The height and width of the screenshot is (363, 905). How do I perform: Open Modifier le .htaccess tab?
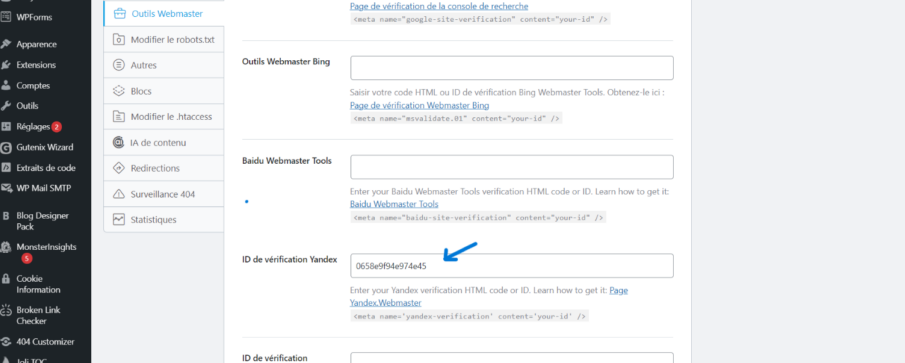tap(163, 117)
